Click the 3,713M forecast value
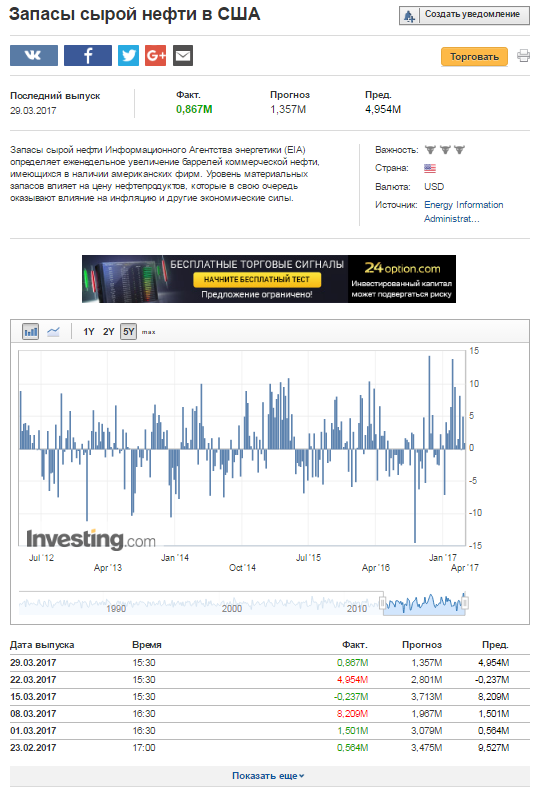 pyautogui.click(x=426, y=697)
